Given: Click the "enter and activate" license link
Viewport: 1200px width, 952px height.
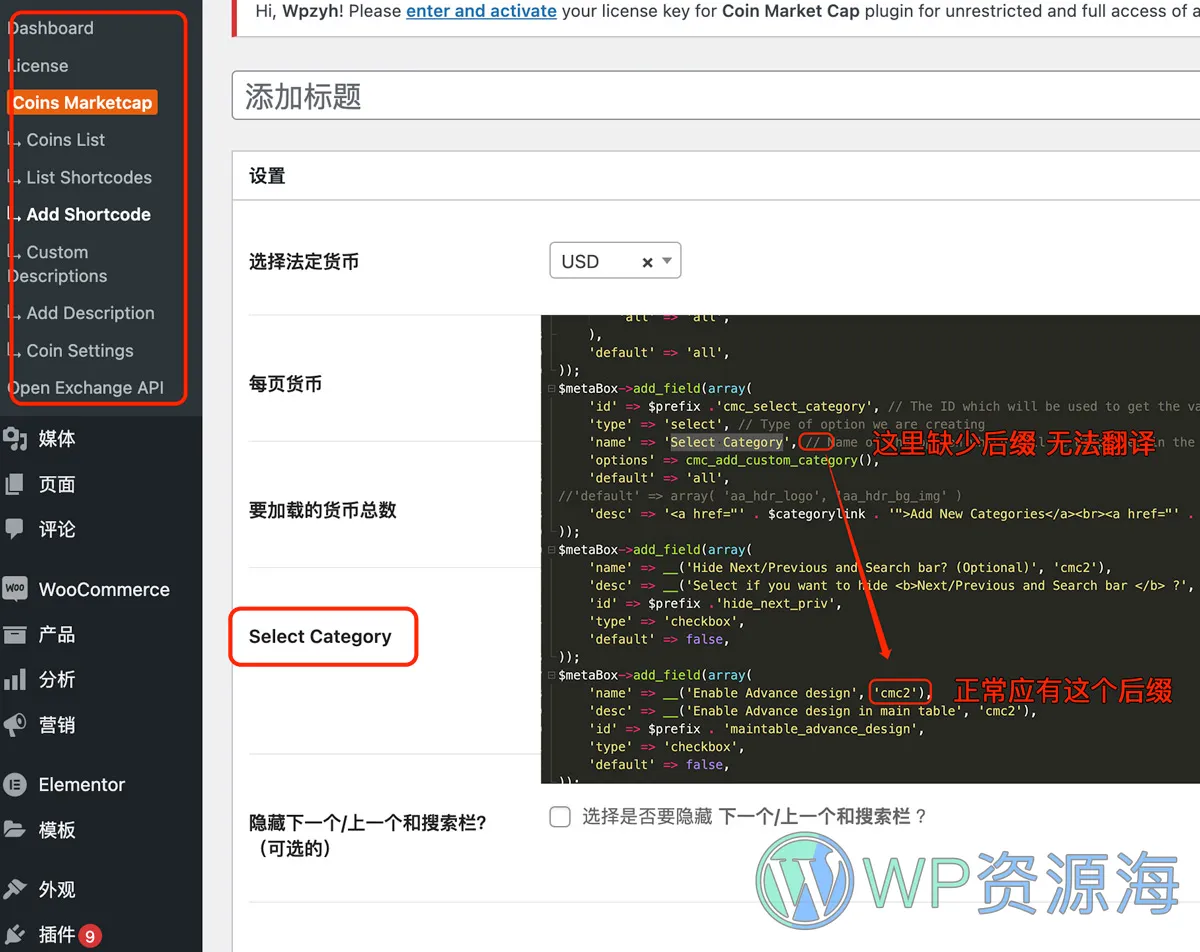Looking at the screenshot, I should pos(481,11).
